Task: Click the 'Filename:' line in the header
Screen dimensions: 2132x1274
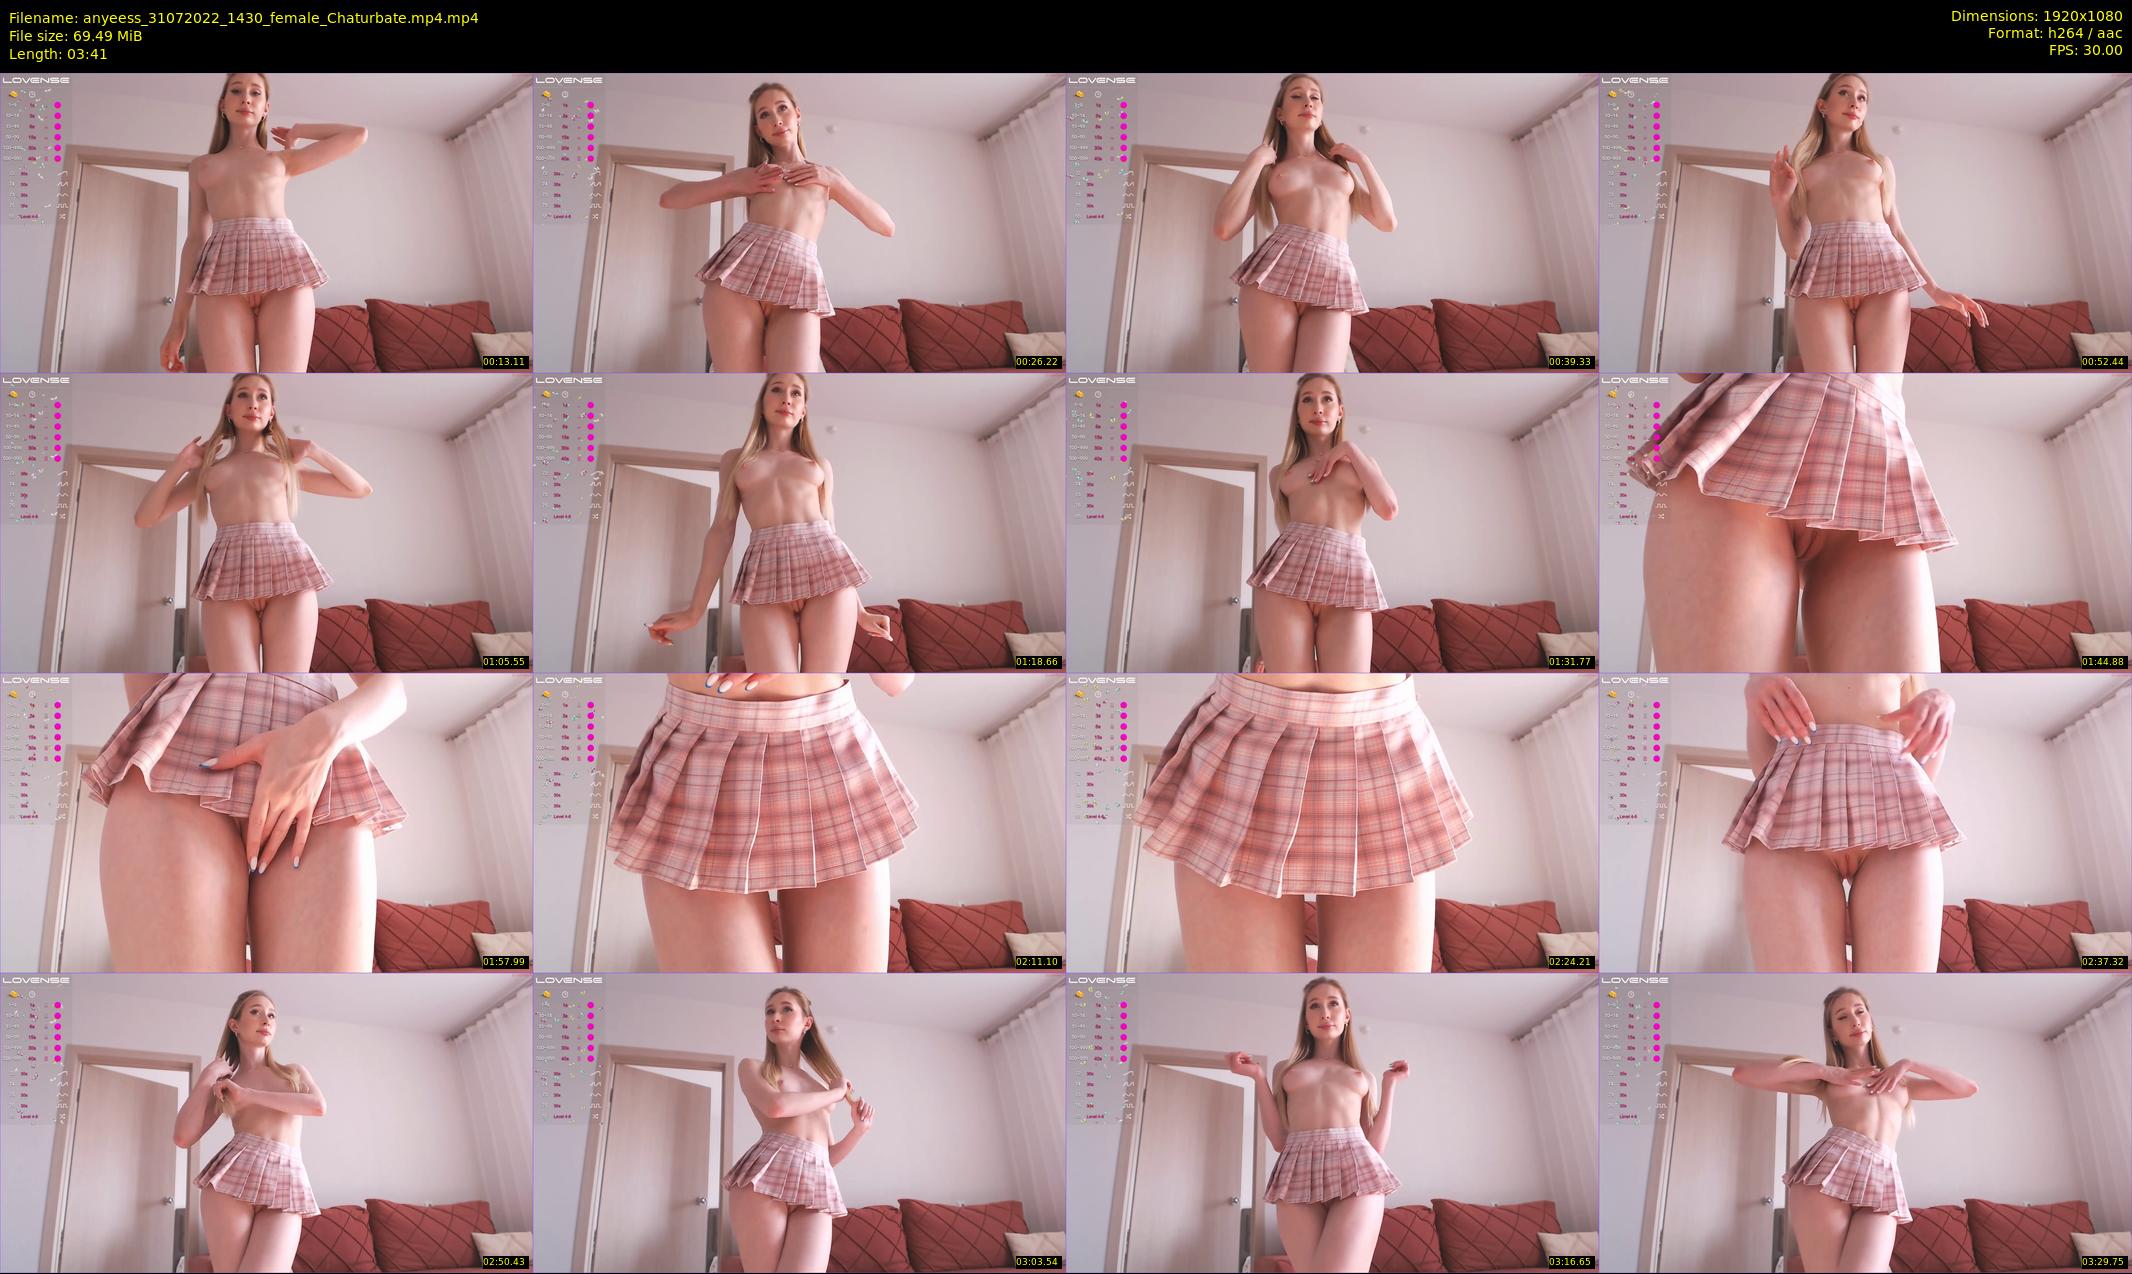Action: 243,18
